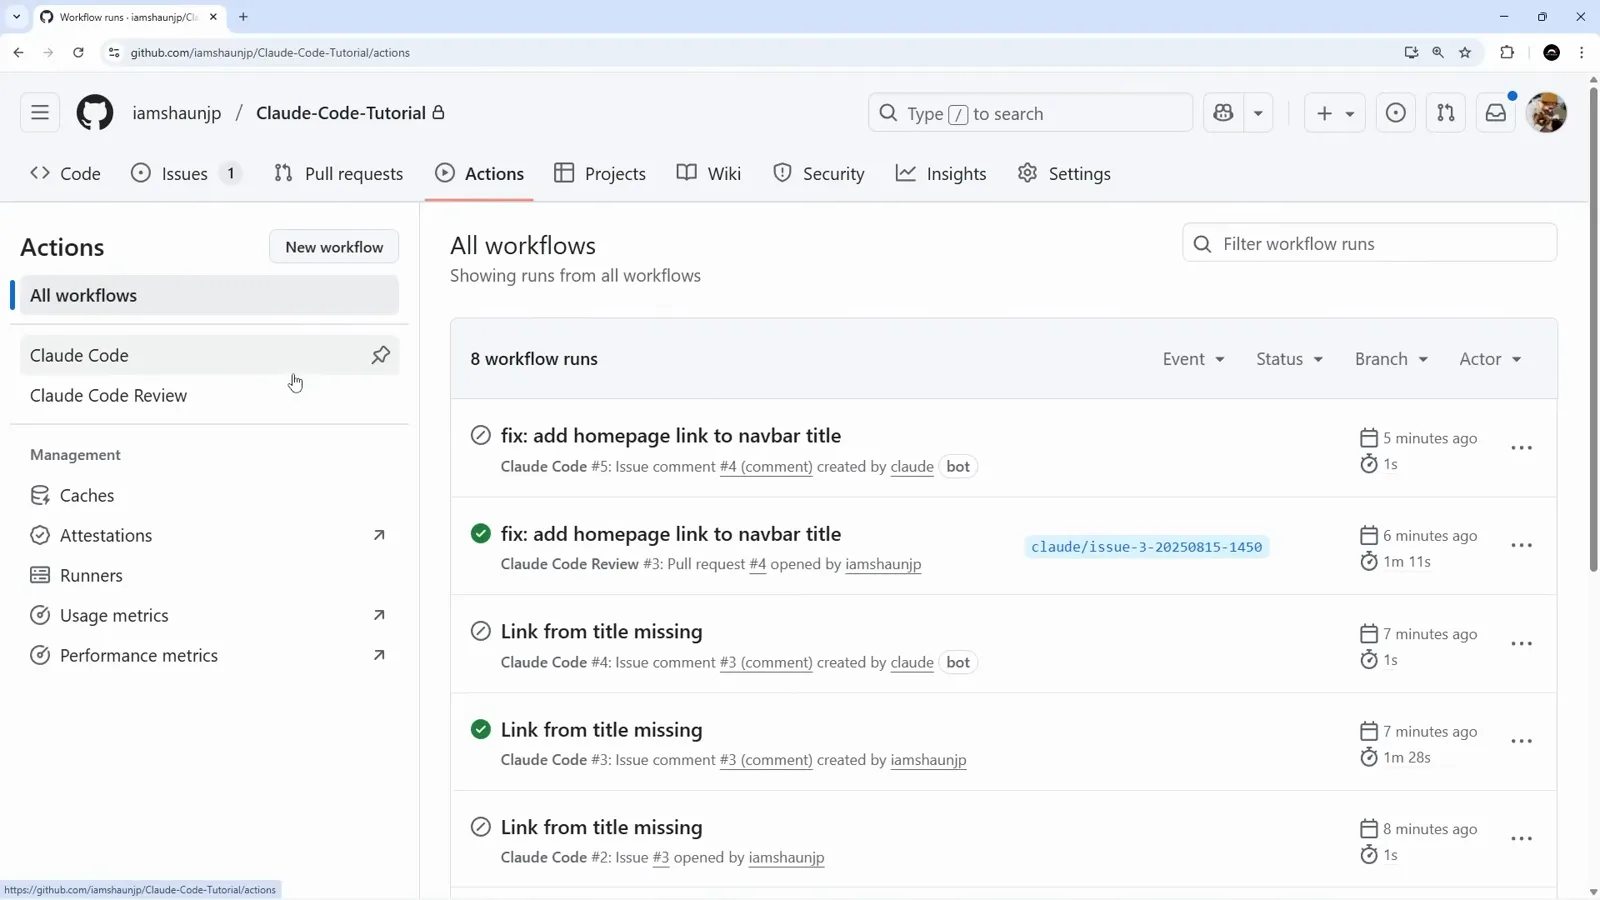Open the Status filter dropdown

tap(1289, 359)
